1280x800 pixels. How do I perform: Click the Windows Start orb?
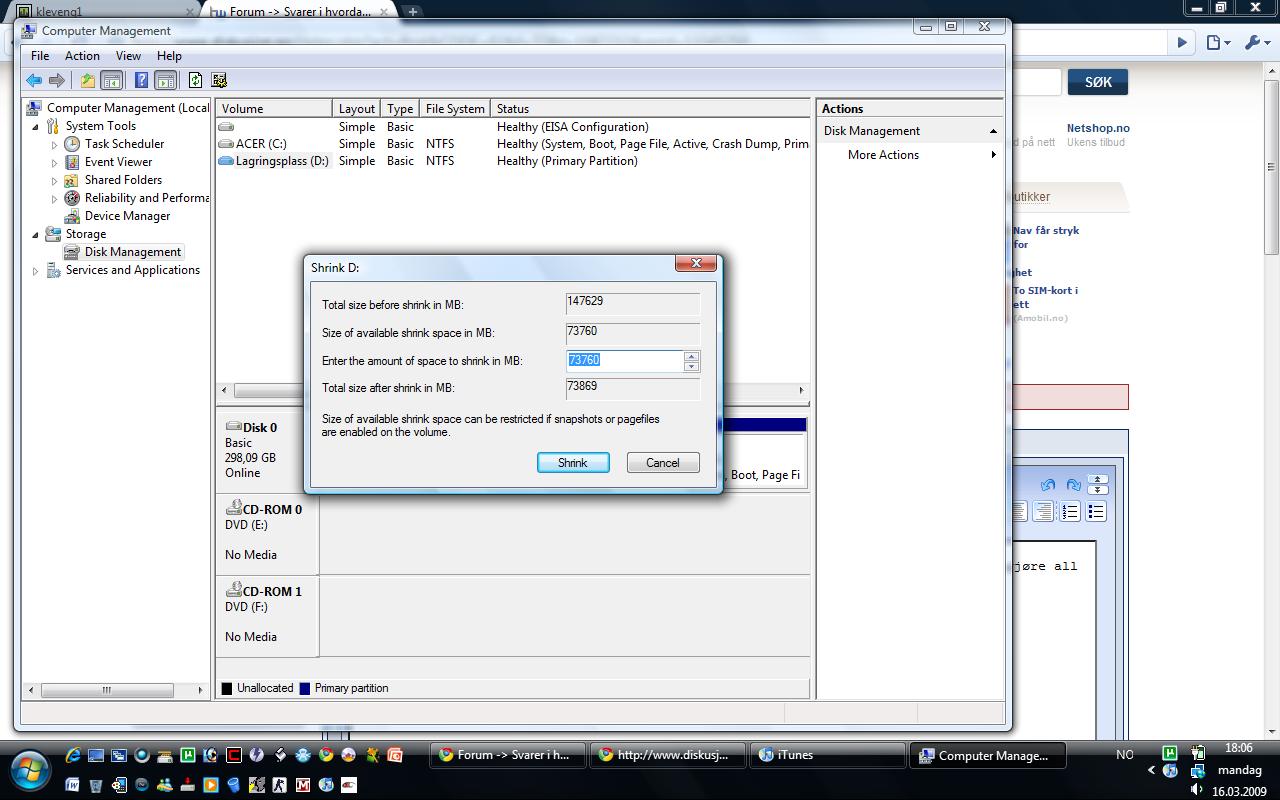[x=30, y=770]
